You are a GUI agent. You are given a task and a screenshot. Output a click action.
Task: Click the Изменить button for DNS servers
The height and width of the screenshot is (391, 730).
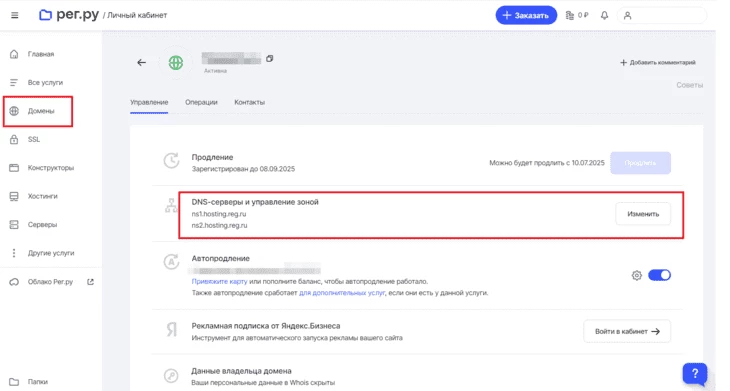643,214
